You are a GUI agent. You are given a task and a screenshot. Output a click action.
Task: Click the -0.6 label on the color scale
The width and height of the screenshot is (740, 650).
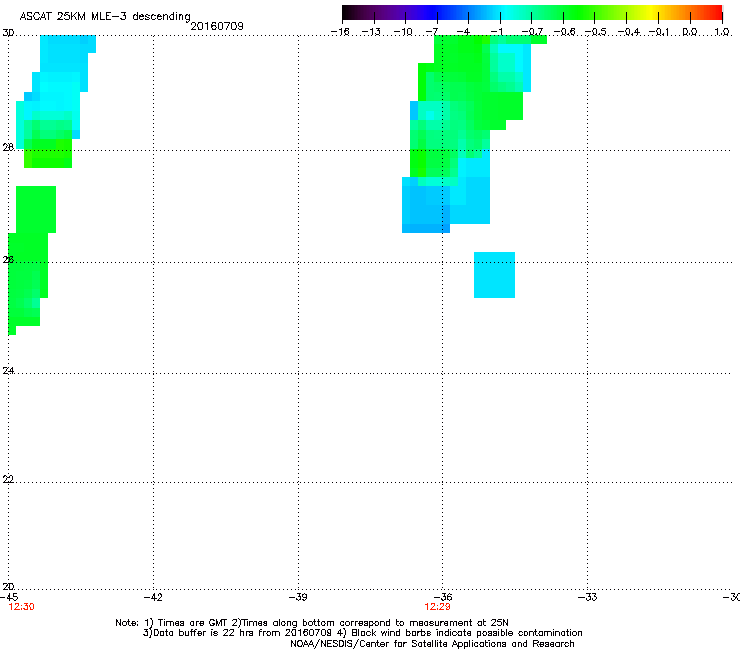pos(564,32)
